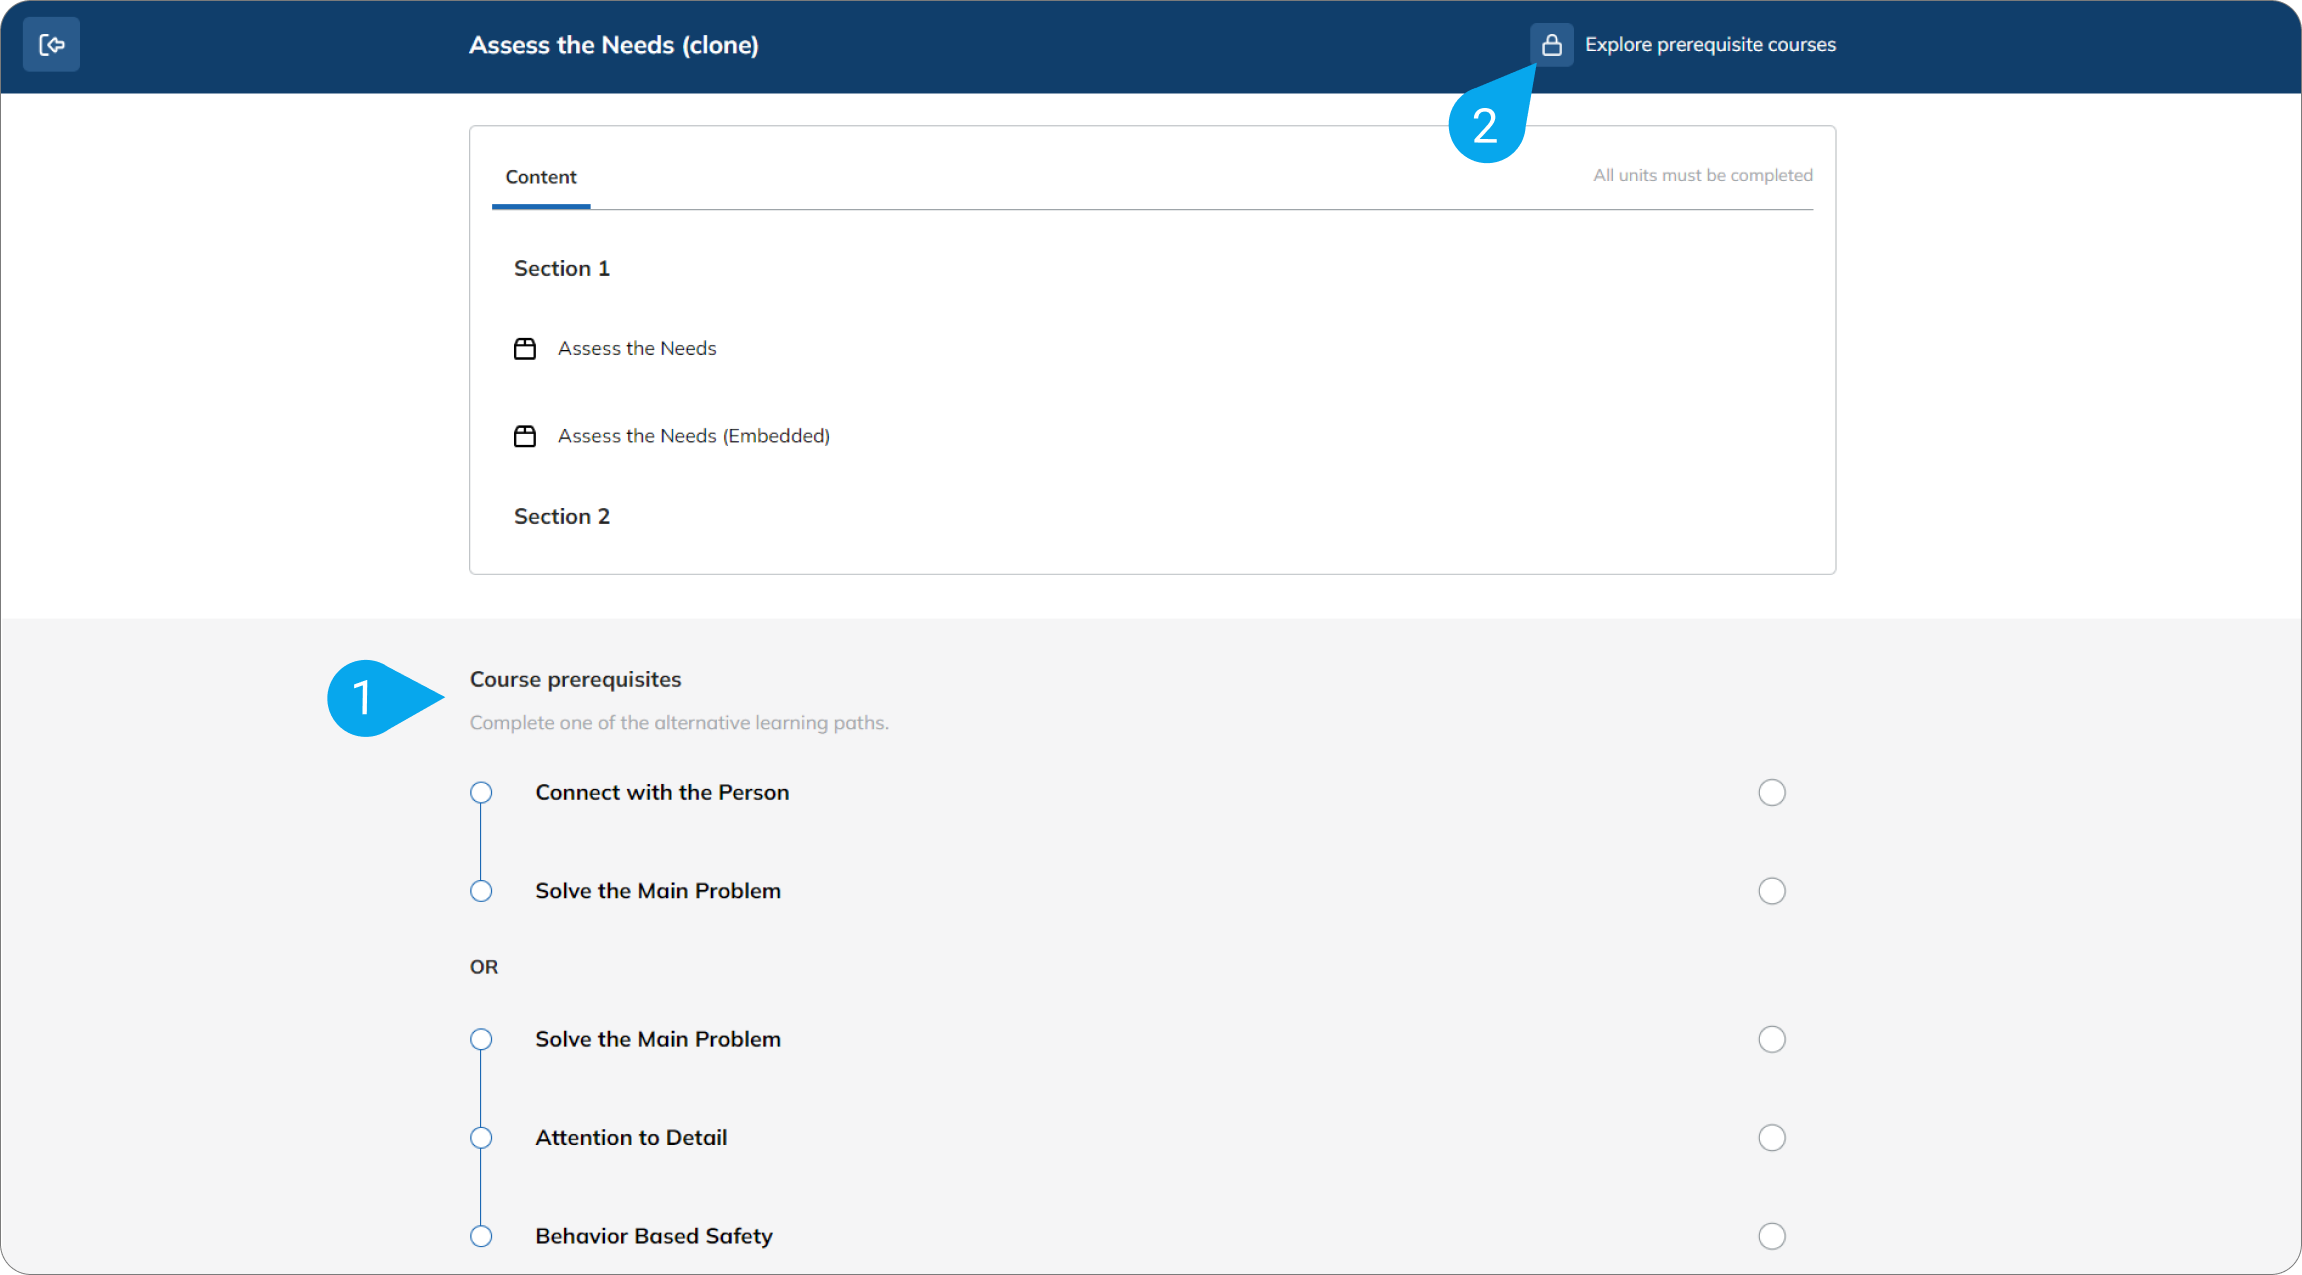Click the Section 1 heading

coord(561,268)
